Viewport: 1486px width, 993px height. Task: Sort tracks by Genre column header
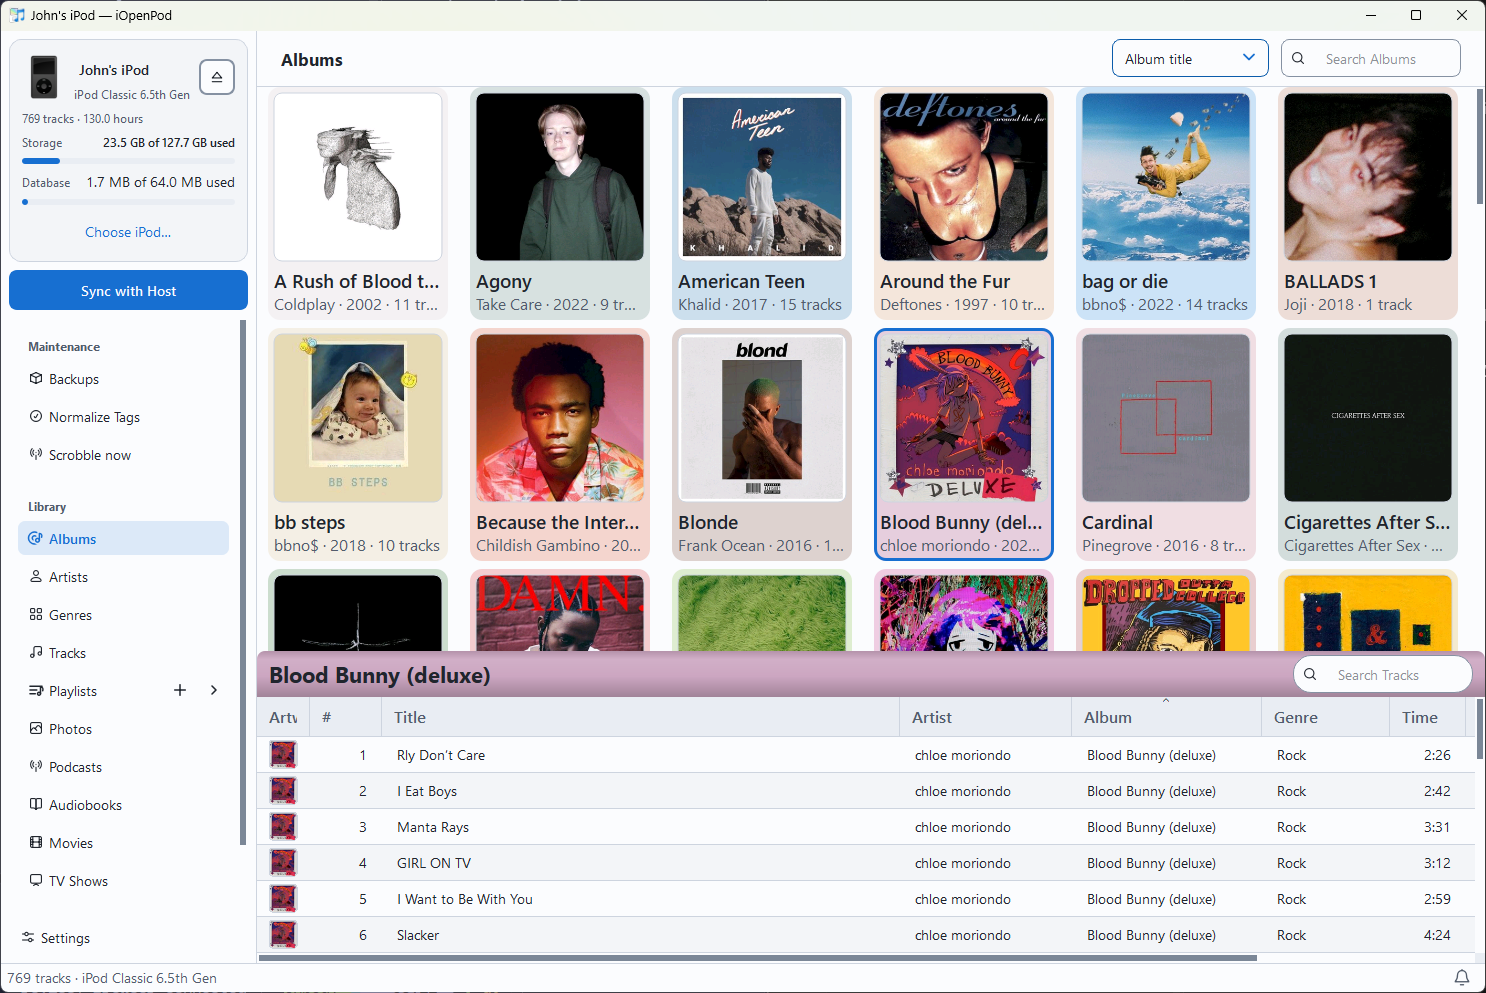pos(1325,717)
